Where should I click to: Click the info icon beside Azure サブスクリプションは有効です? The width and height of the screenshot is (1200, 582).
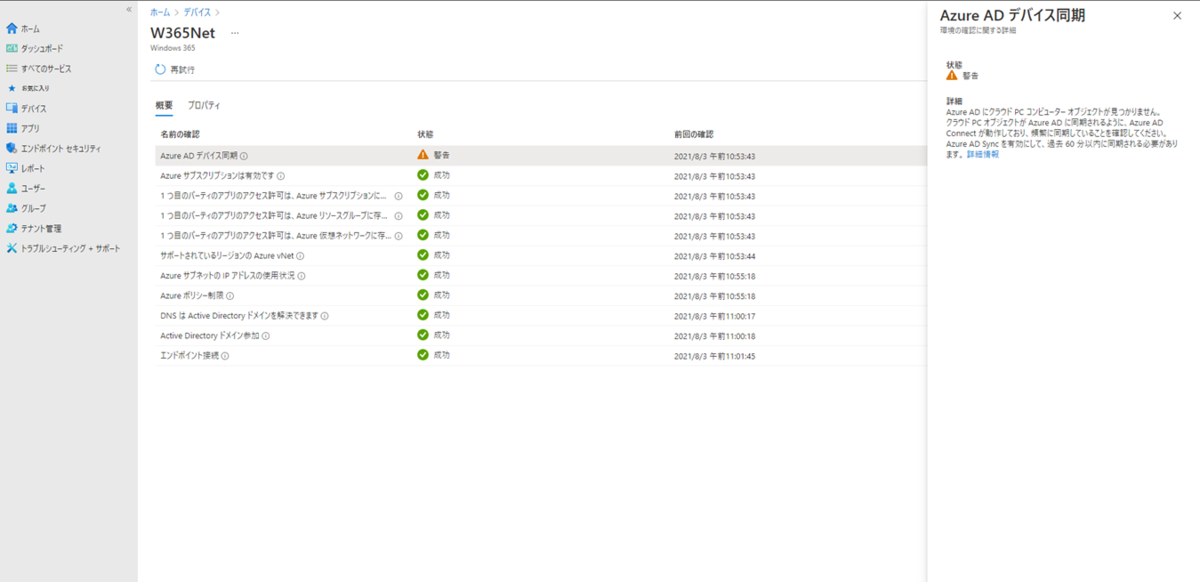click(281, 176)
